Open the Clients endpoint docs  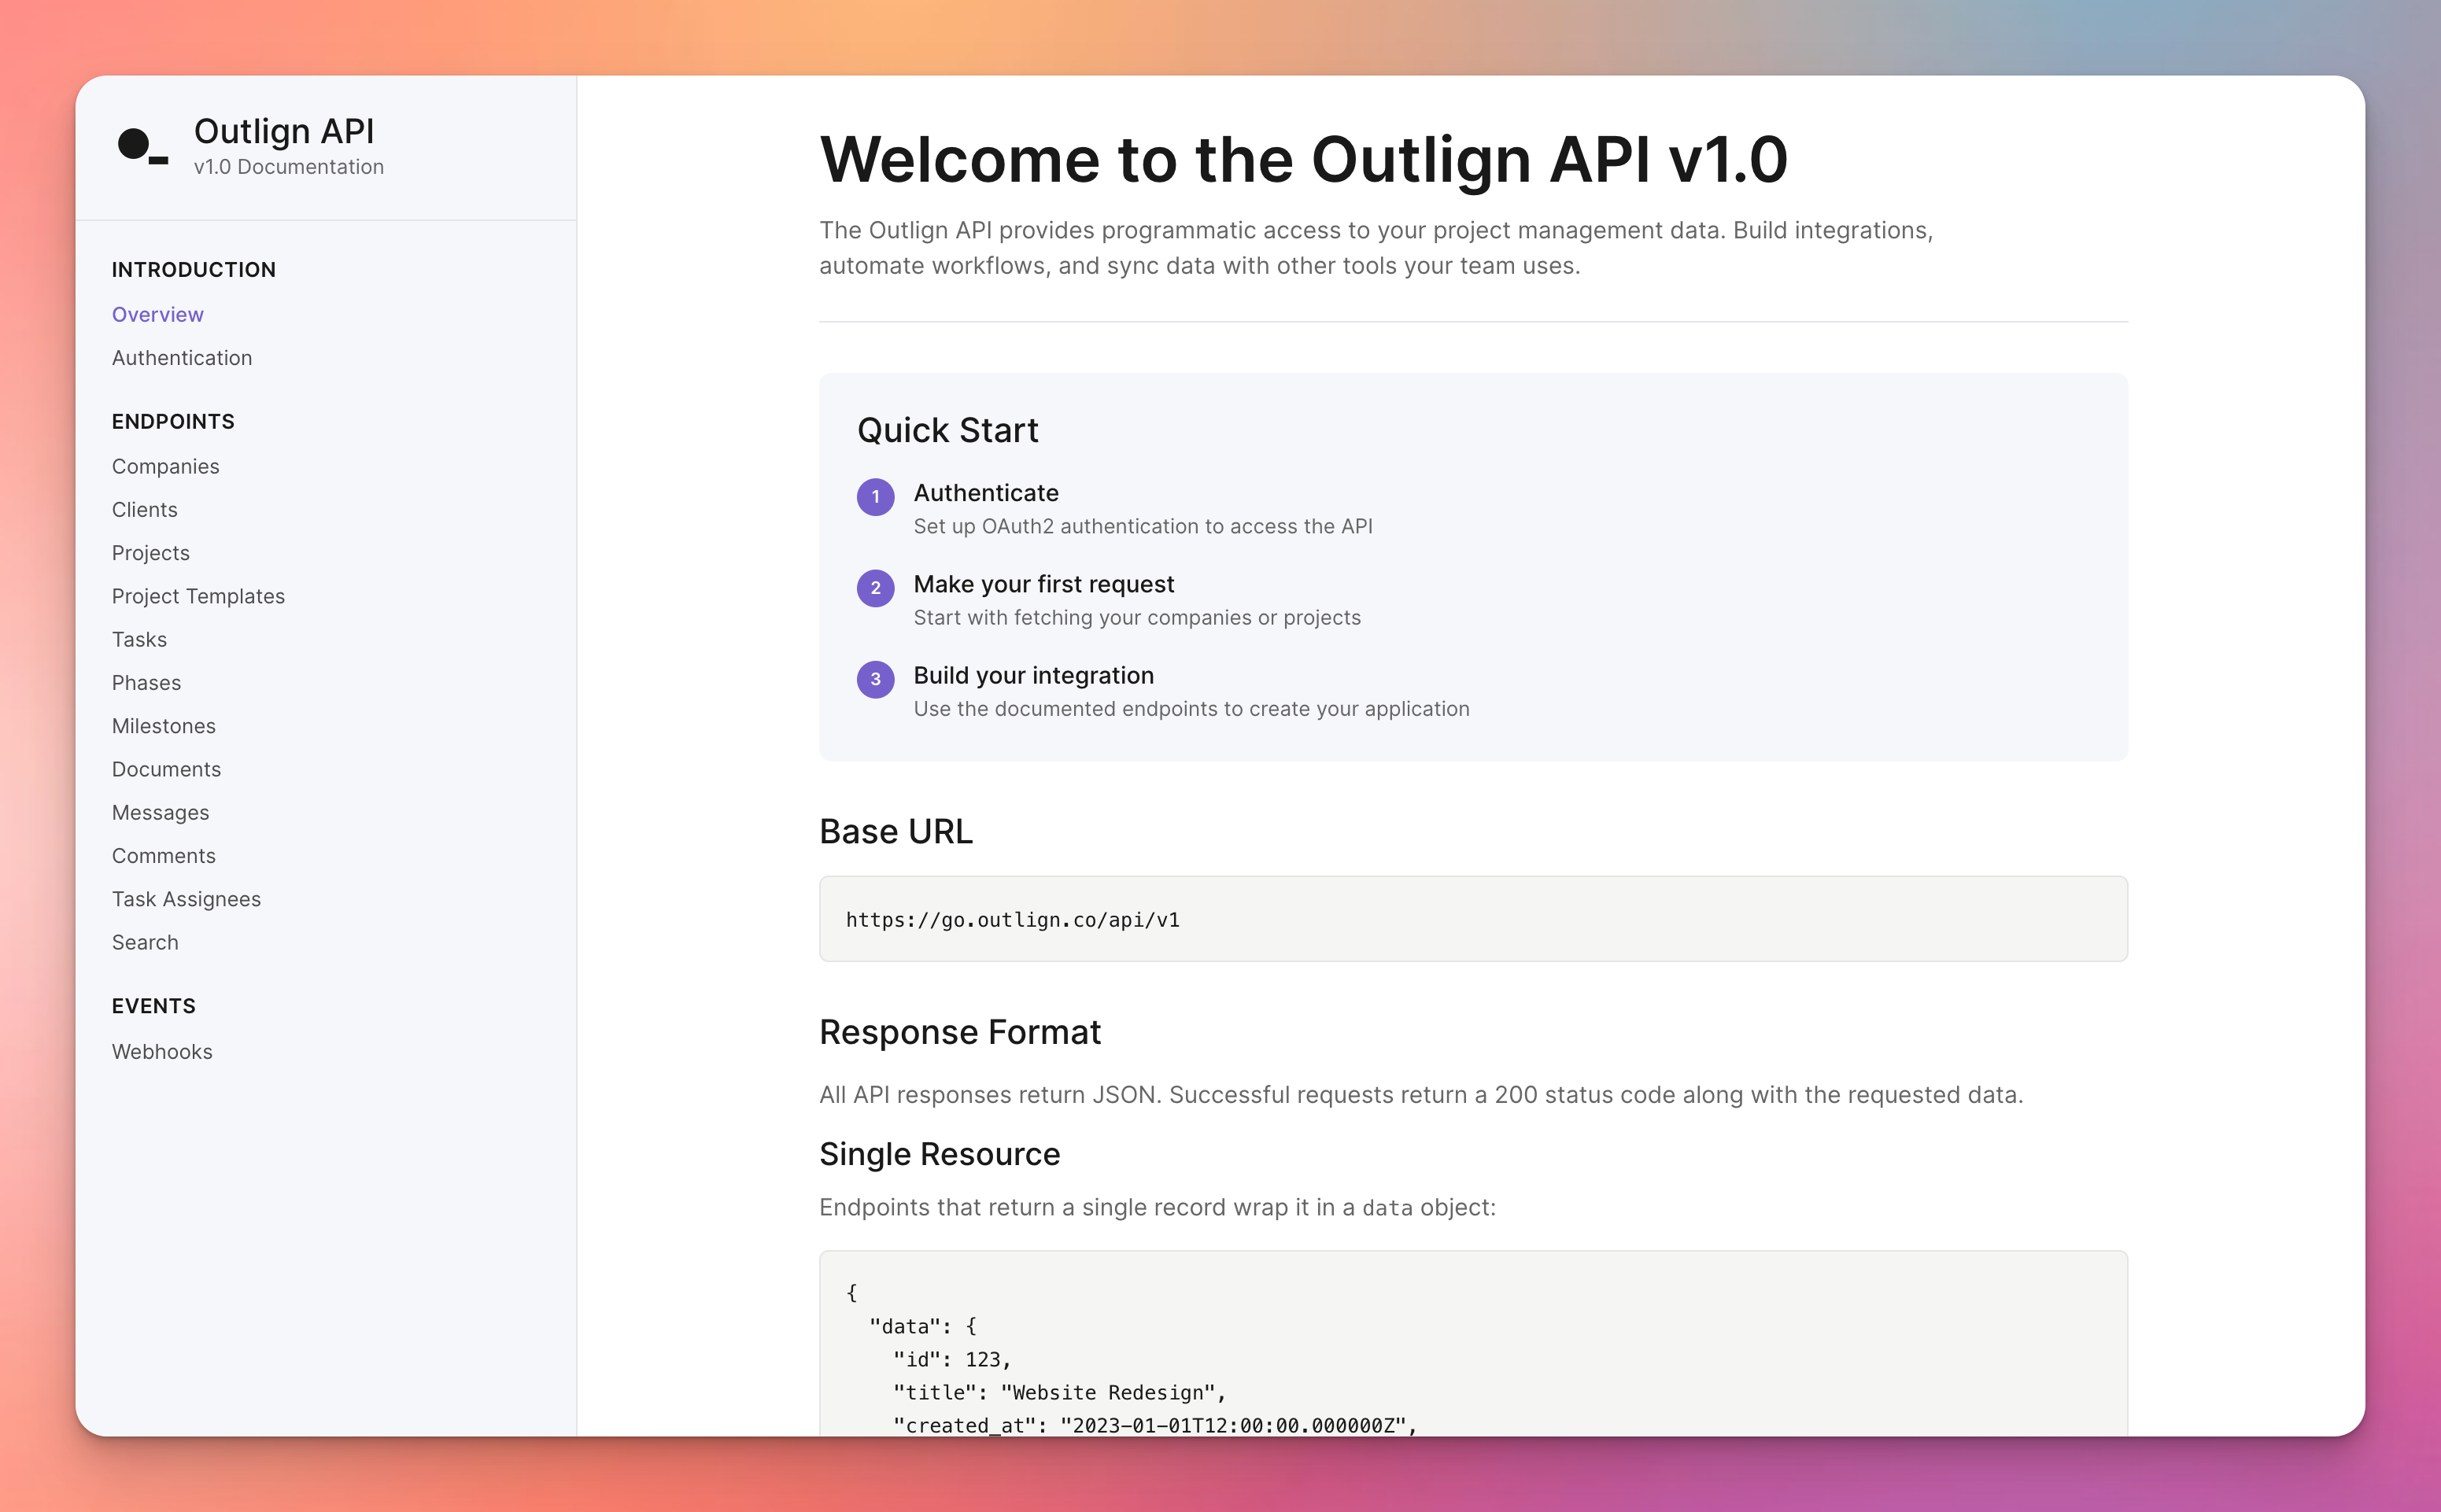[x=144, y=510]
